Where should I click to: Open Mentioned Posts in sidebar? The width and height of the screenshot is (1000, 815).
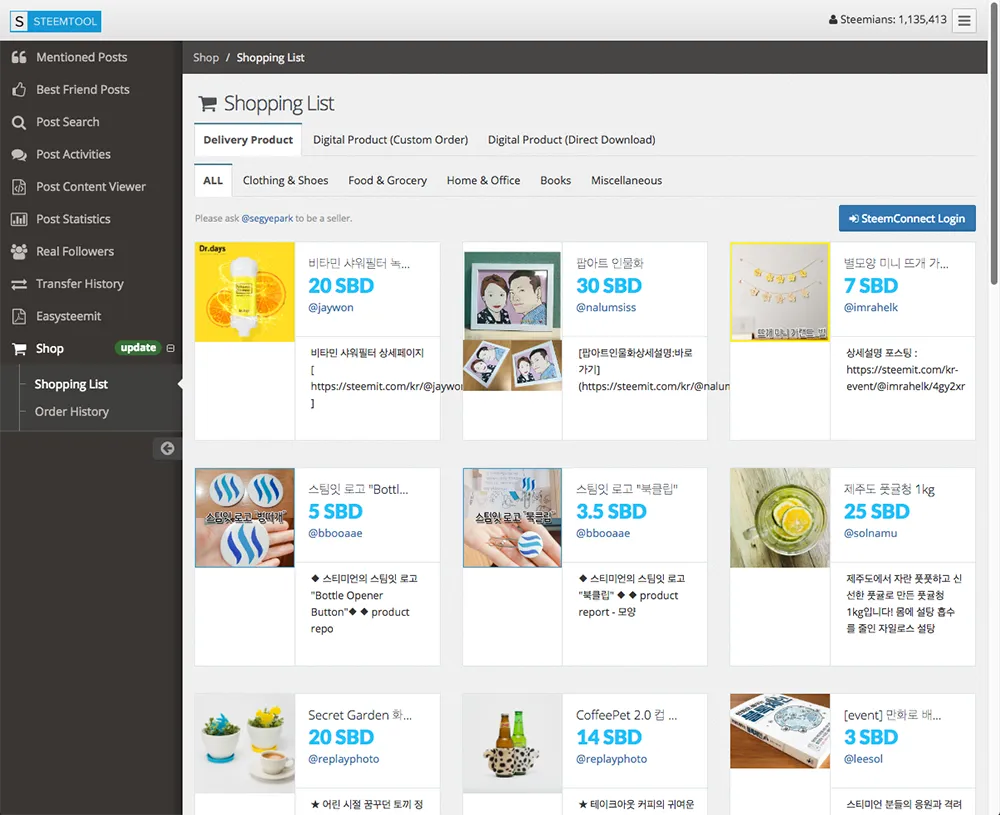[82, 57]
